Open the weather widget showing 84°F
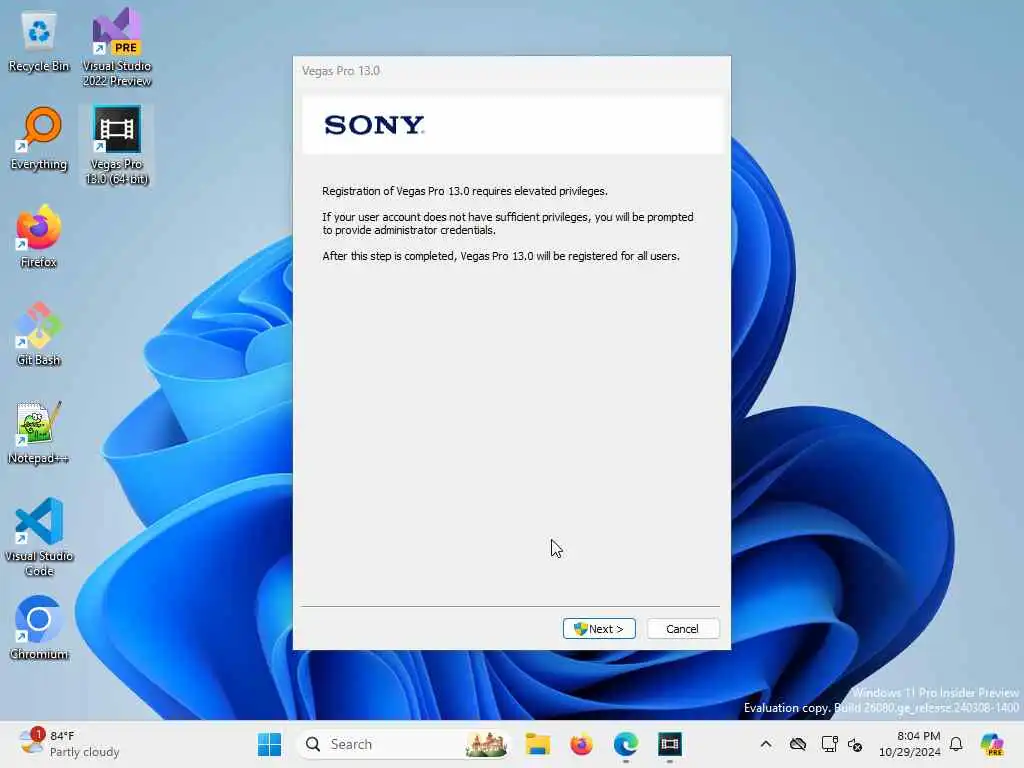 (69, 744)
